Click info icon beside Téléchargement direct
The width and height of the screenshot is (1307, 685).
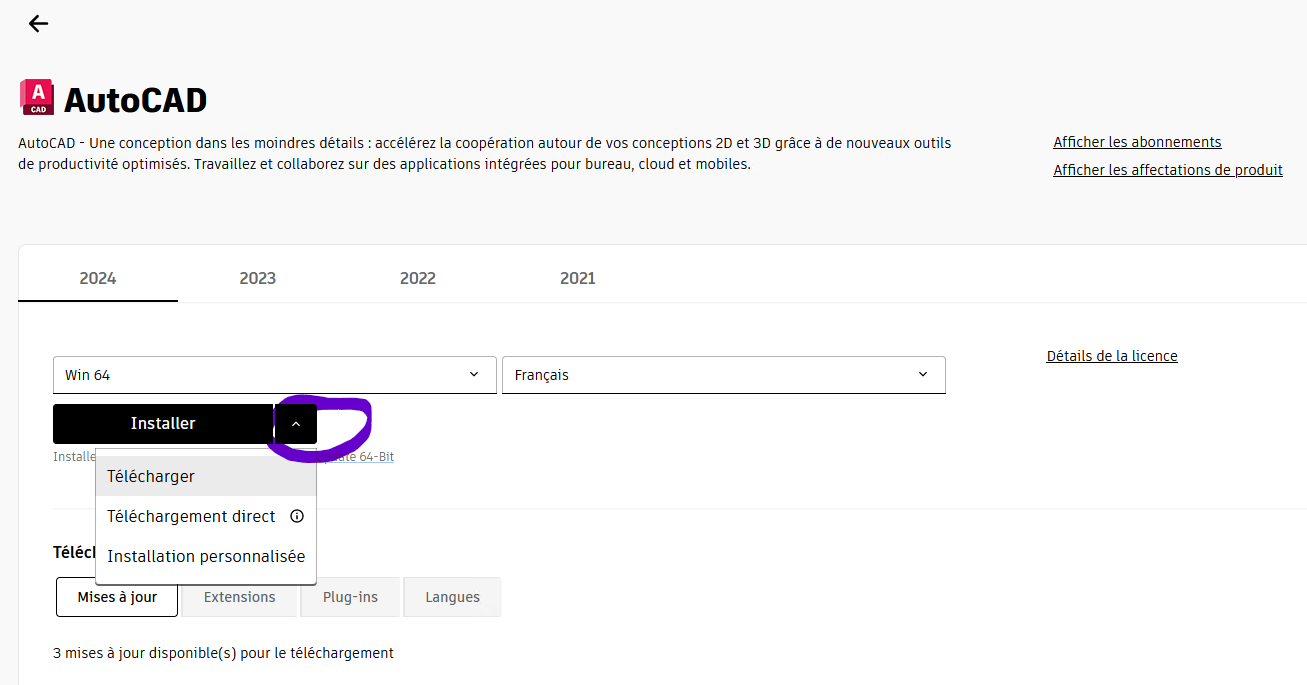[296, 517]
